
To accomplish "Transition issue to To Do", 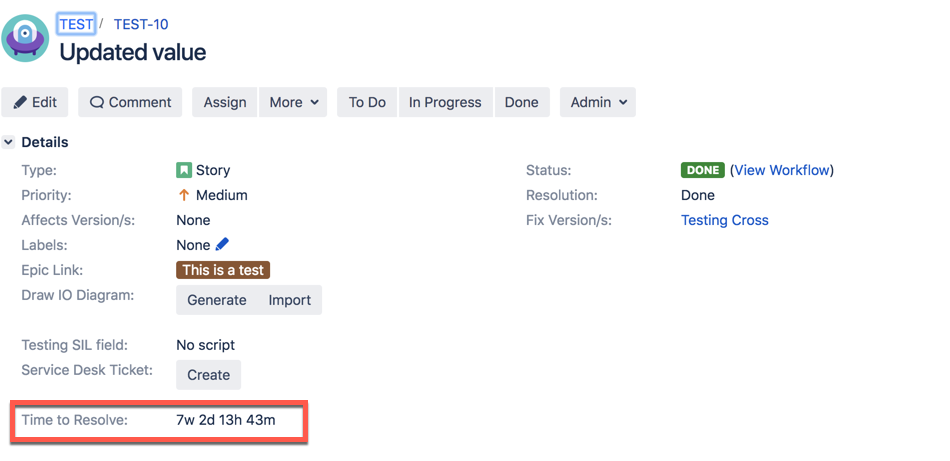I will [x=367, y=102].
